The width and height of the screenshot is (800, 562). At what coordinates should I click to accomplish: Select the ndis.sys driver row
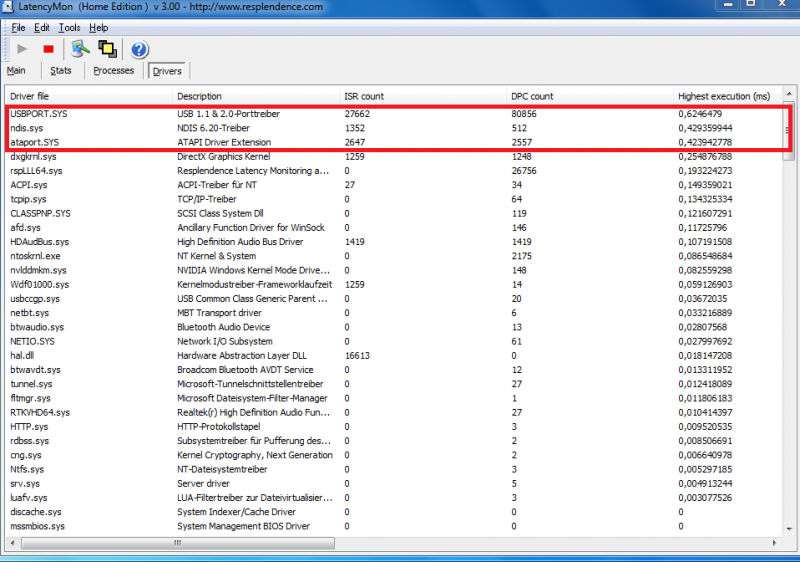pos(393,128)
